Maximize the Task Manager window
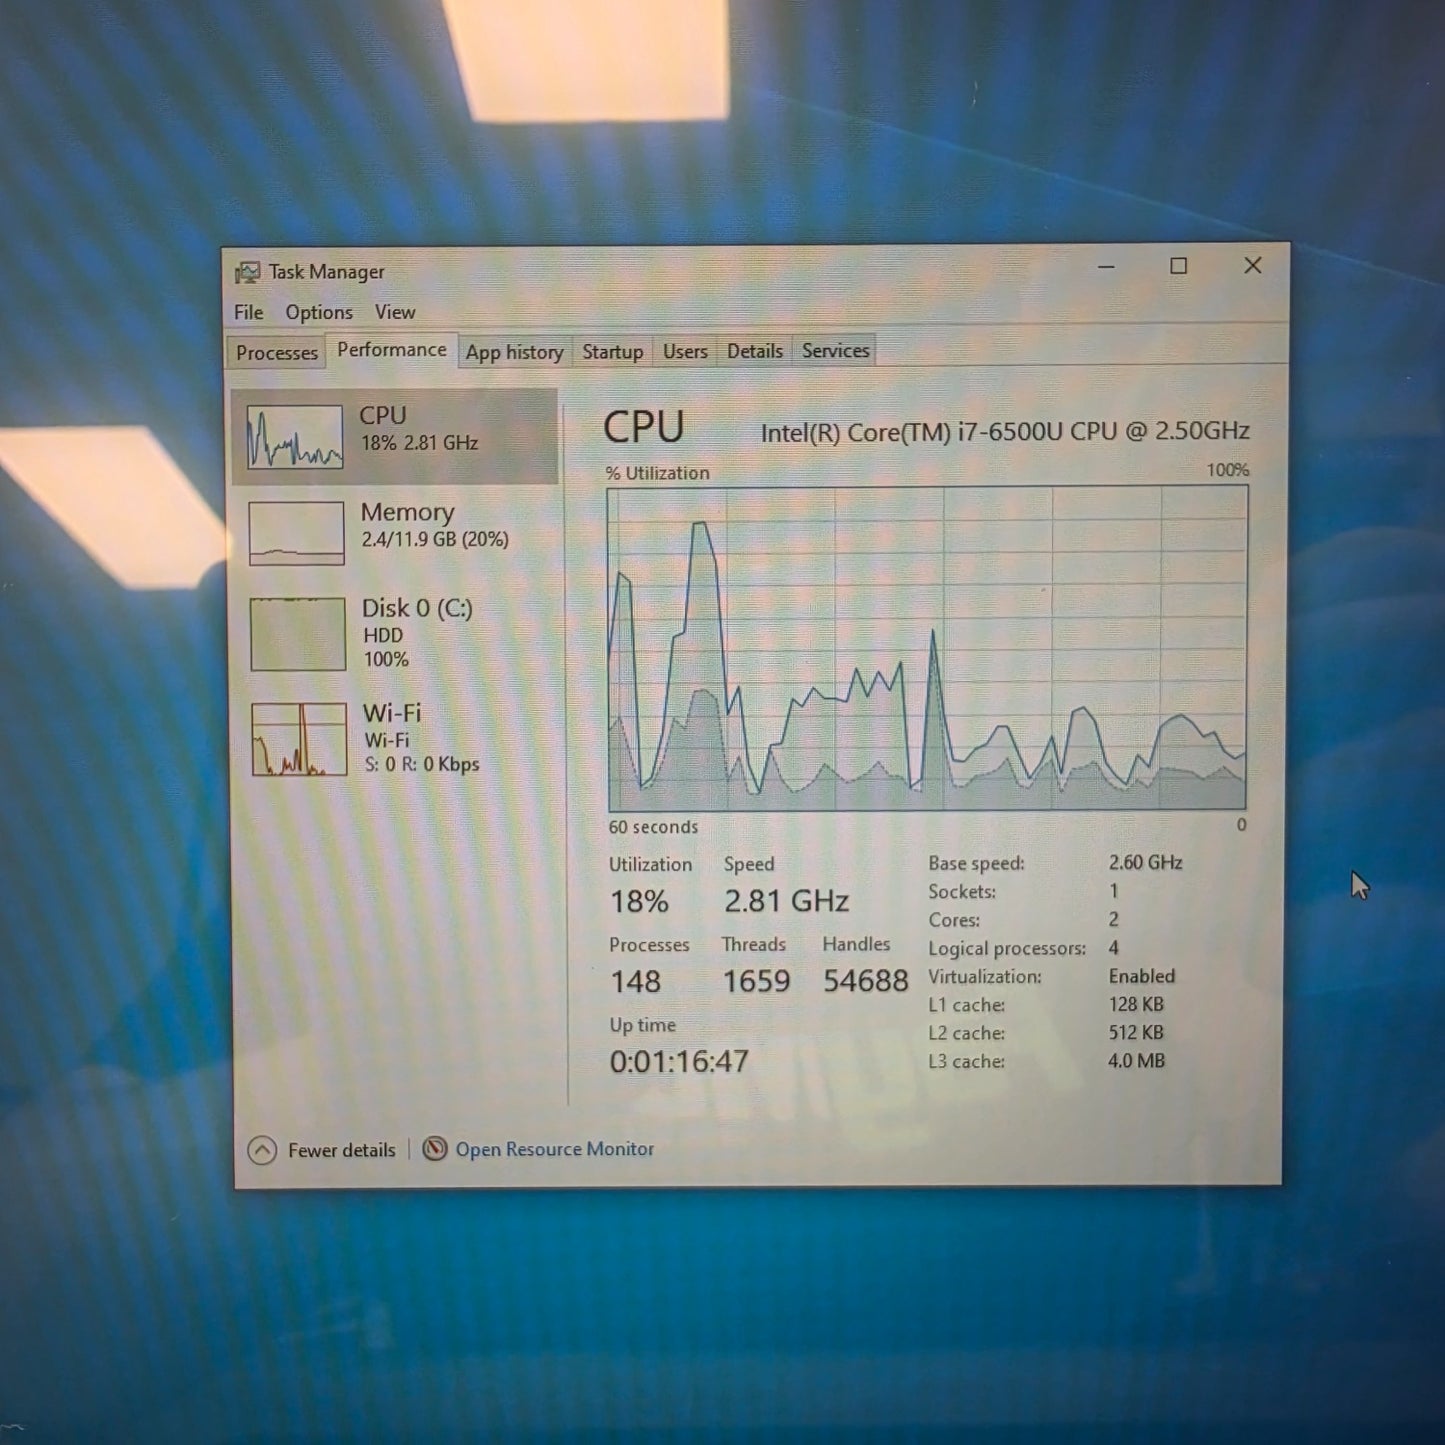Screen dimensions: 1445x1445 point(1179,266)
